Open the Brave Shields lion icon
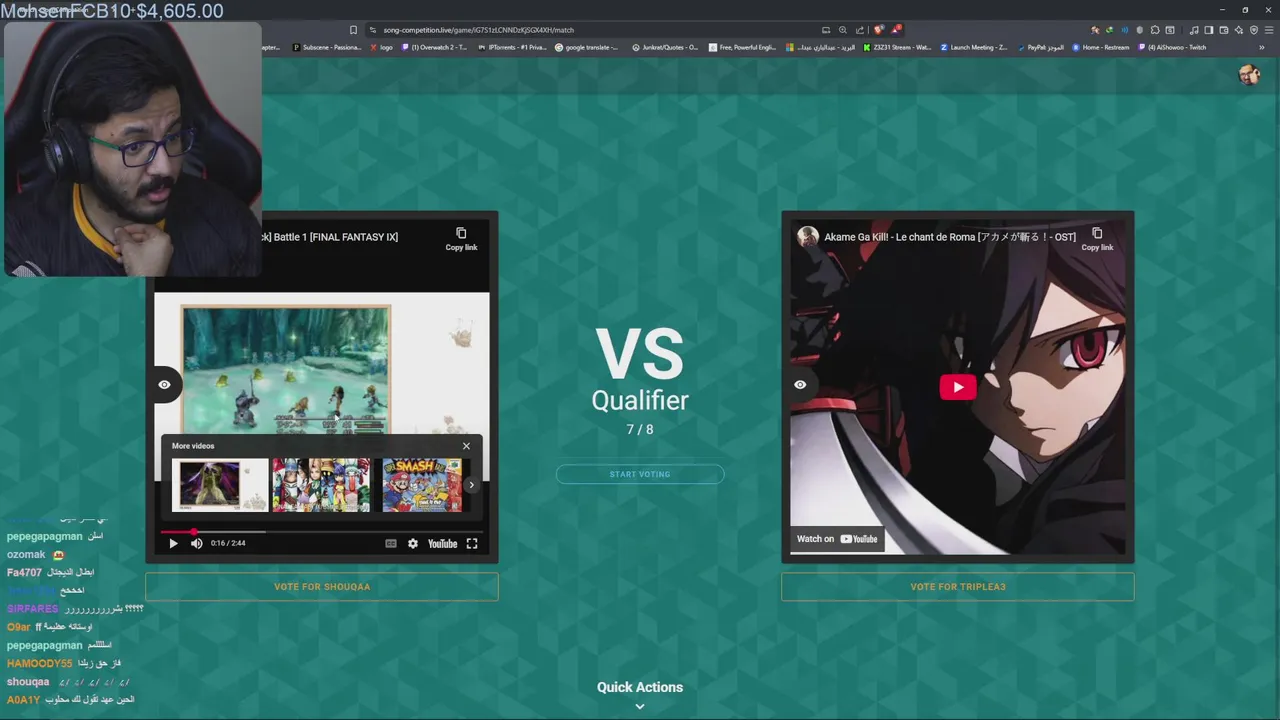Image resolution: width=1280 pixels, height=720 pixels. coord(879,30)
